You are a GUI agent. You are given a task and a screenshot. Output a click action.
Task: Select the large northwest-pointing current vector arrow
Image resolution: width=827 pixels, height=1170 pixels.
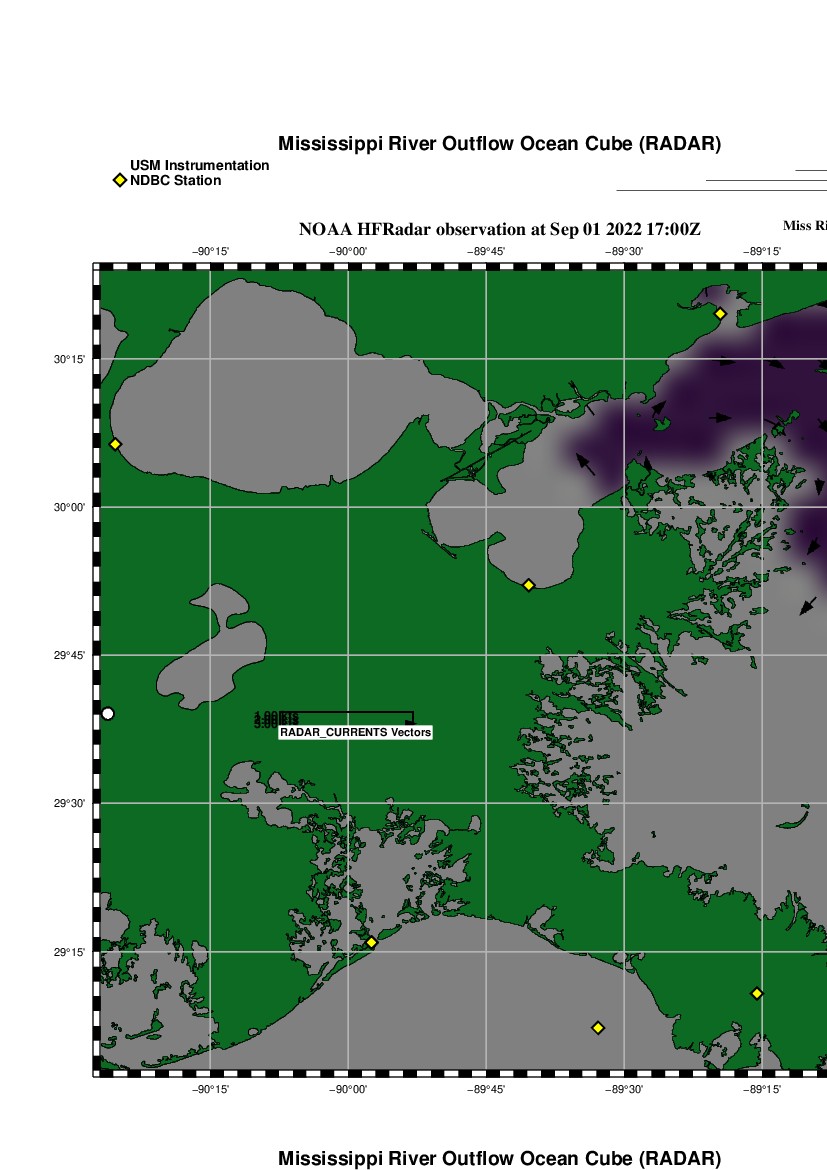(585, 463)
